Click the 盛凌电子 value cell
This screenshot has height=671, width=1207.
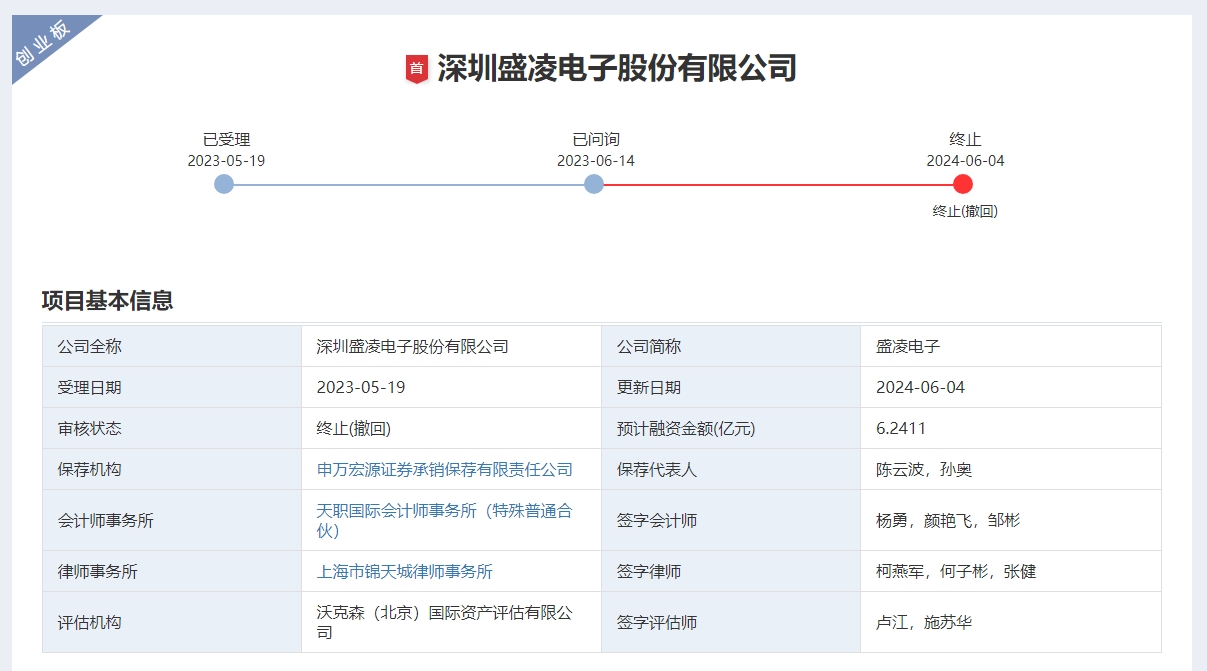point(1011,347)
